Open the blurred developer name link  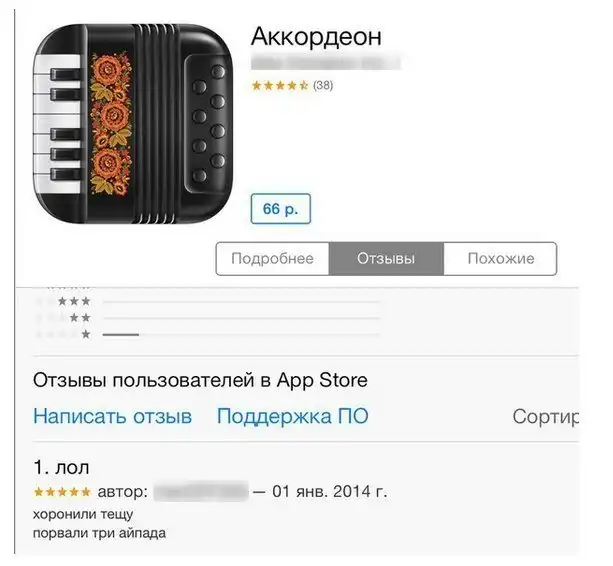[x=326, y=63]
